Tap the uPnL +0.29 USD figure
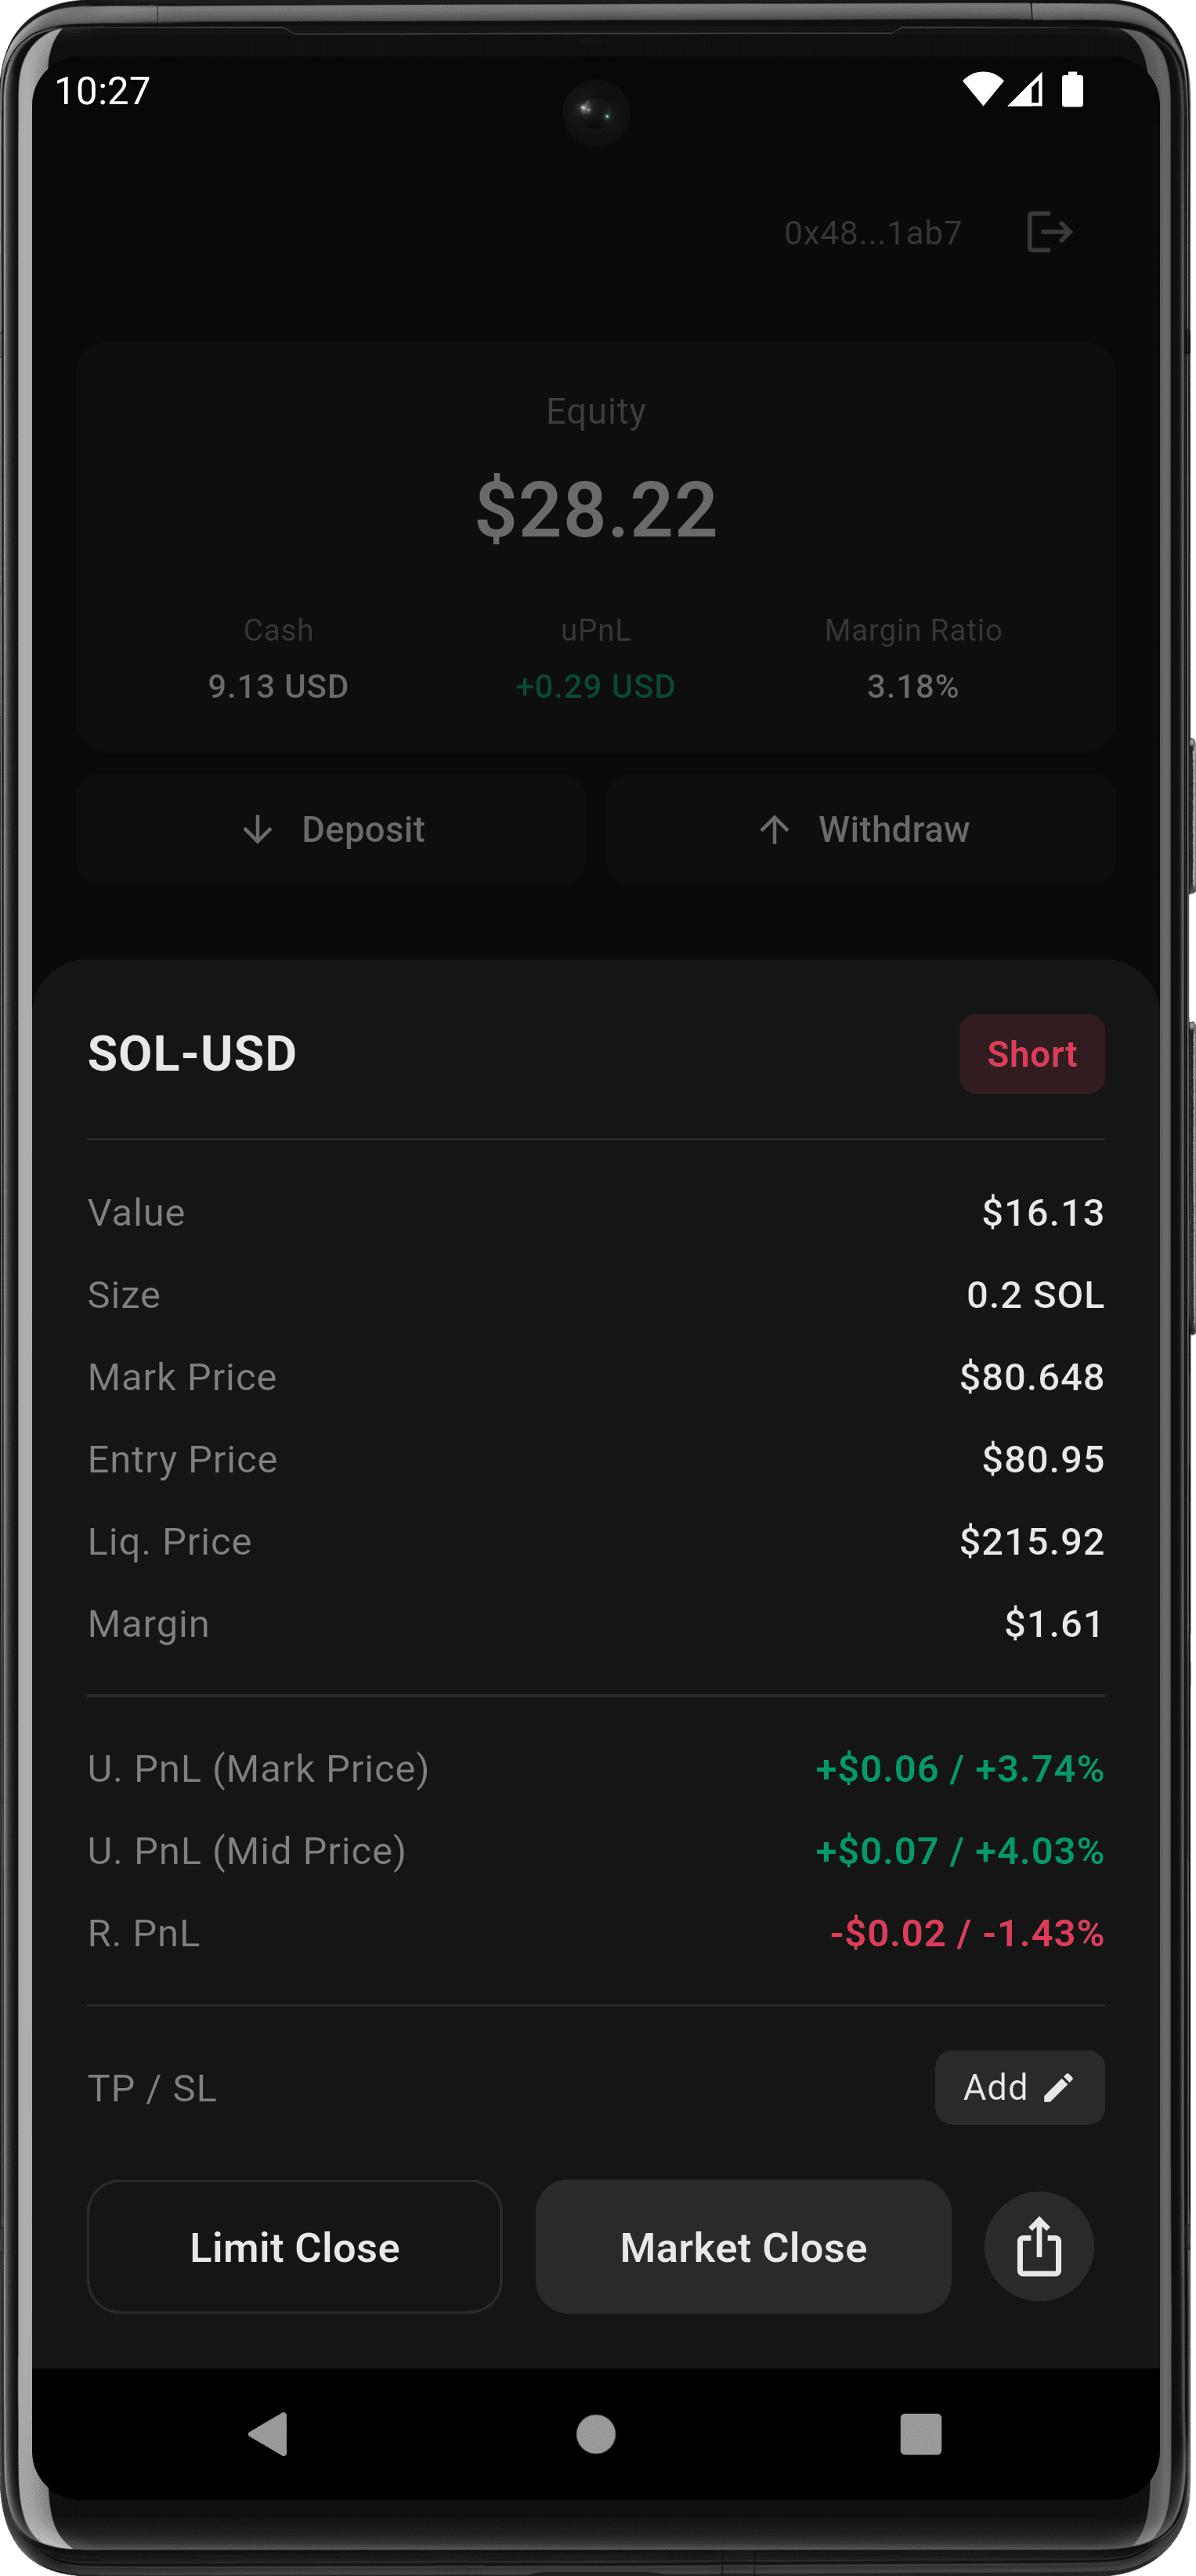This screenshot has width=1196, height=2576. pyautogui.click(x=595, y=686)
